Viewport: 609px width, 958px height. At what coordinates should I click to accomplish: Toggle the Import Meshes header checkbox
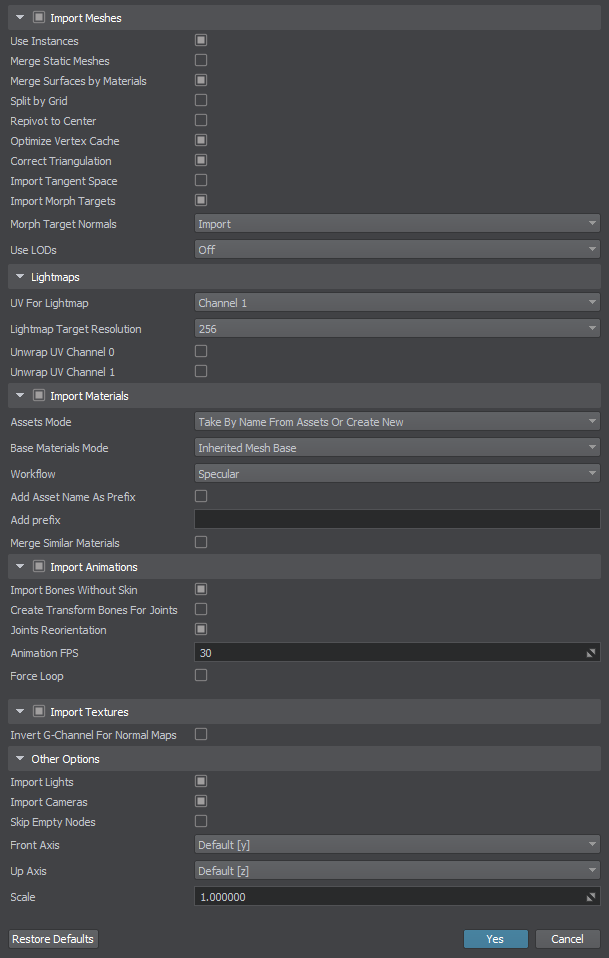pyautogui.click(x=39, y=18)
